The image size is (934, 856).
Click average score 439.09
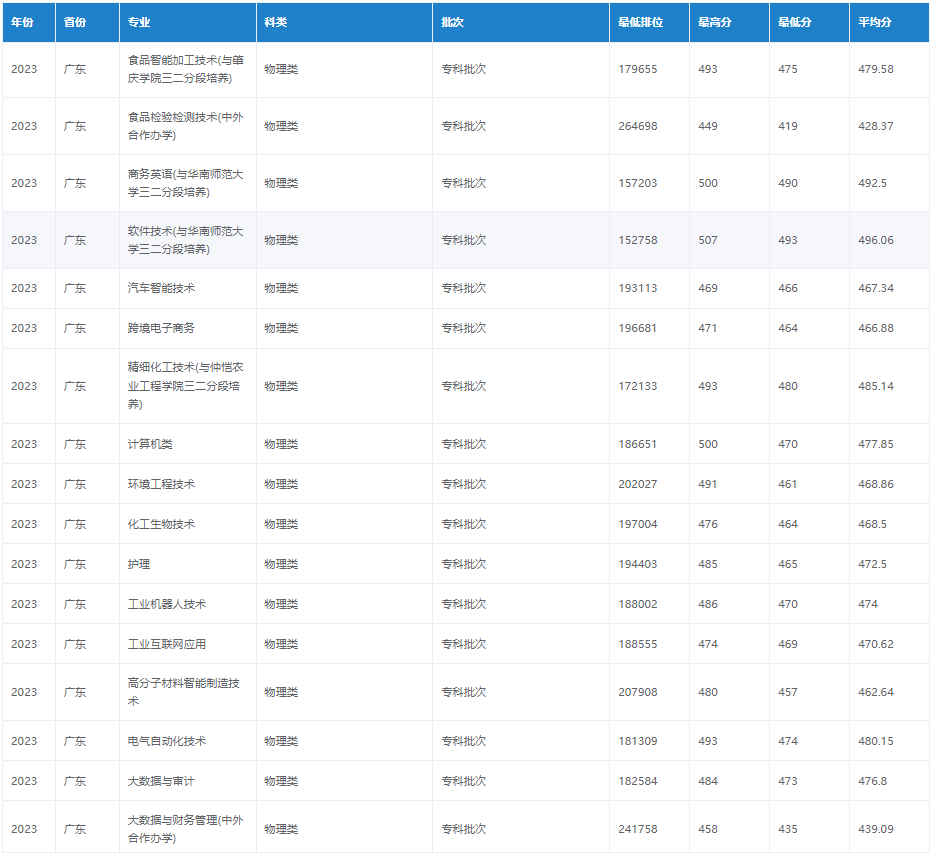pos(876,829)
